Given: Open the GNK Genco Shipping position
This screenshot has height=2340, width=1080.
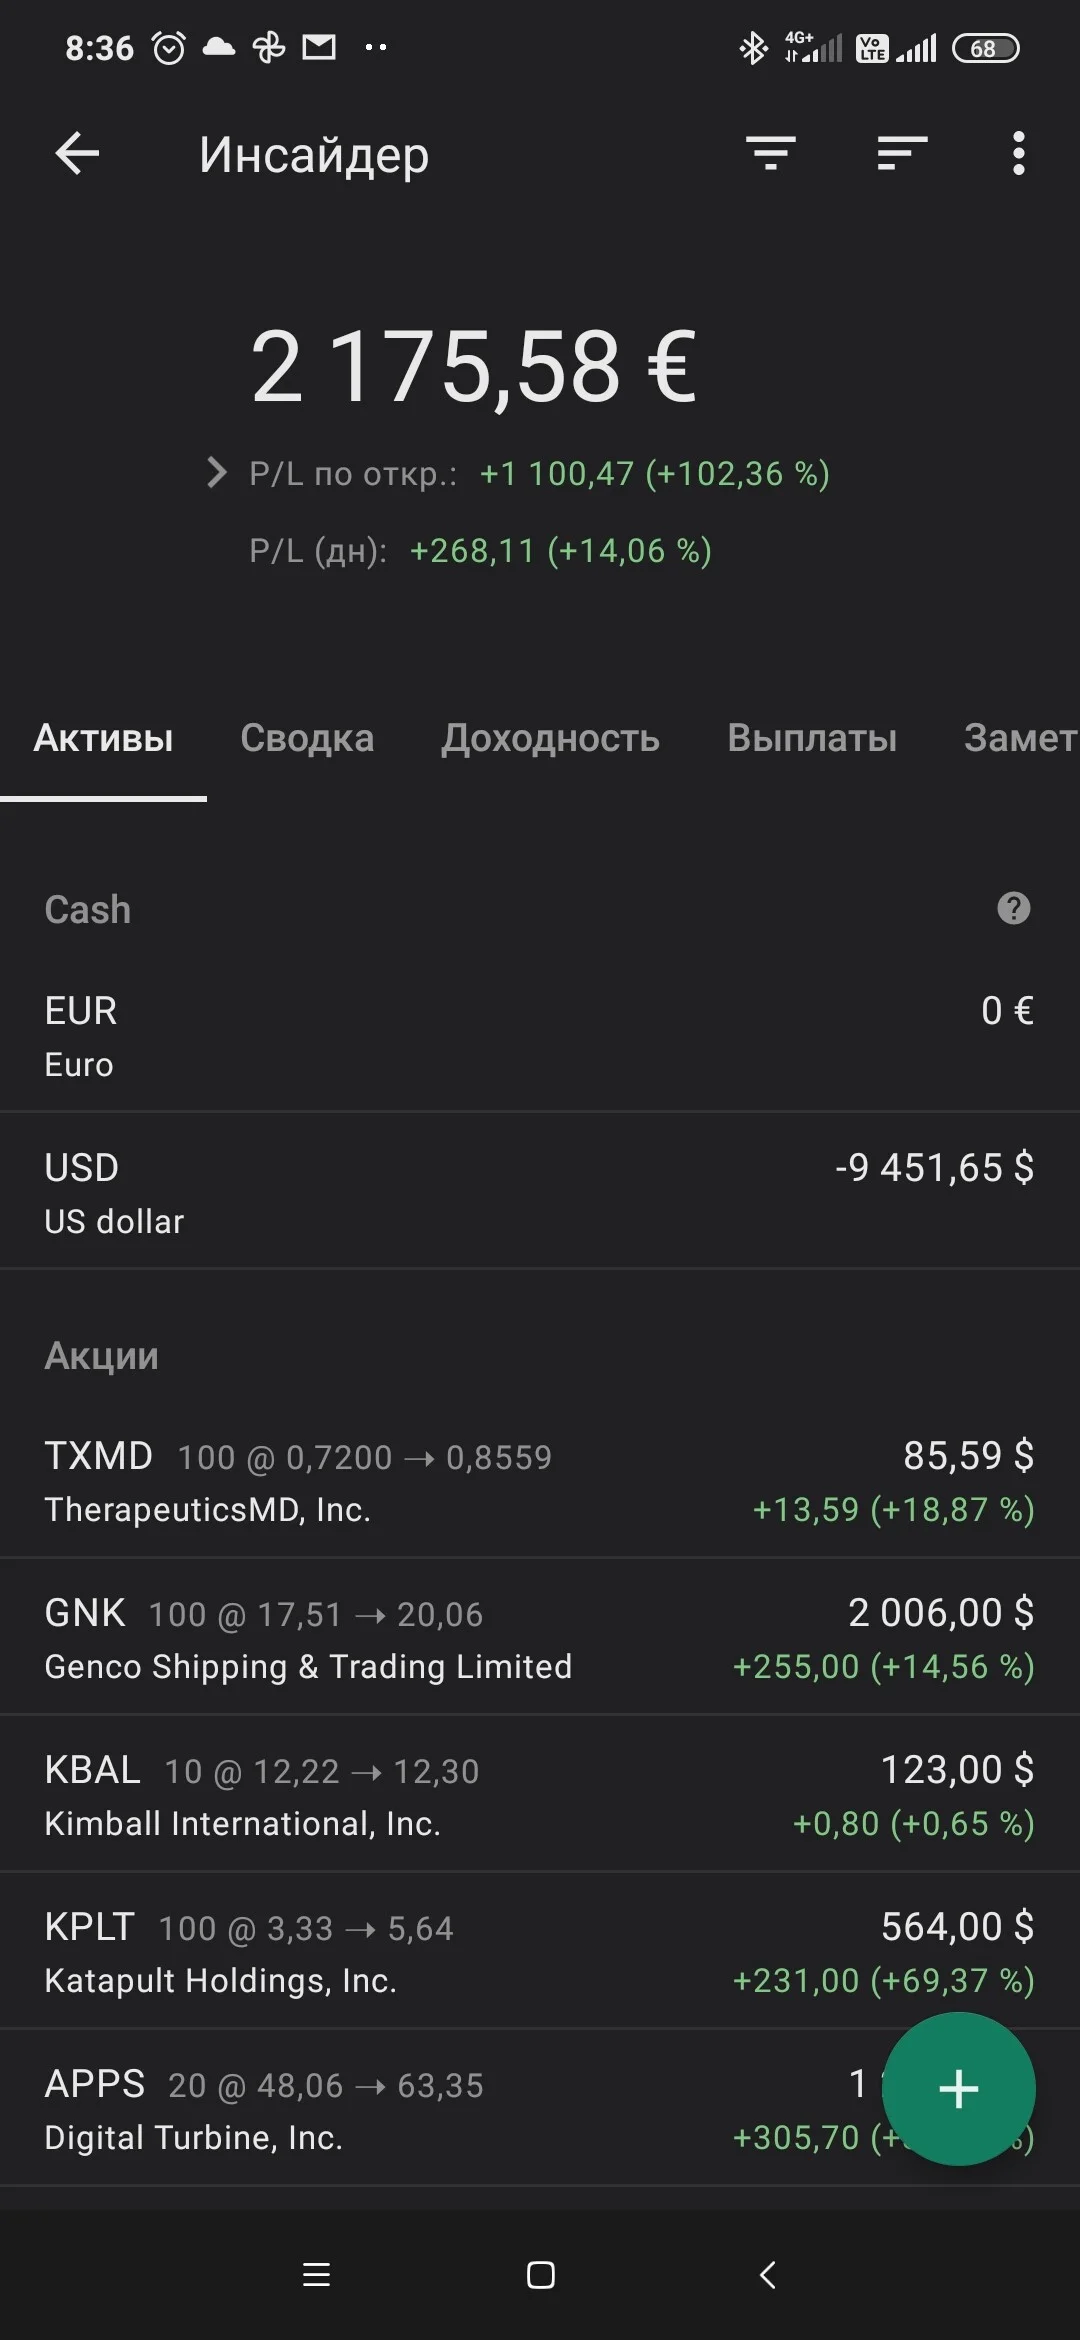Looking at the screenshot, I should [x=540, y=1637].
